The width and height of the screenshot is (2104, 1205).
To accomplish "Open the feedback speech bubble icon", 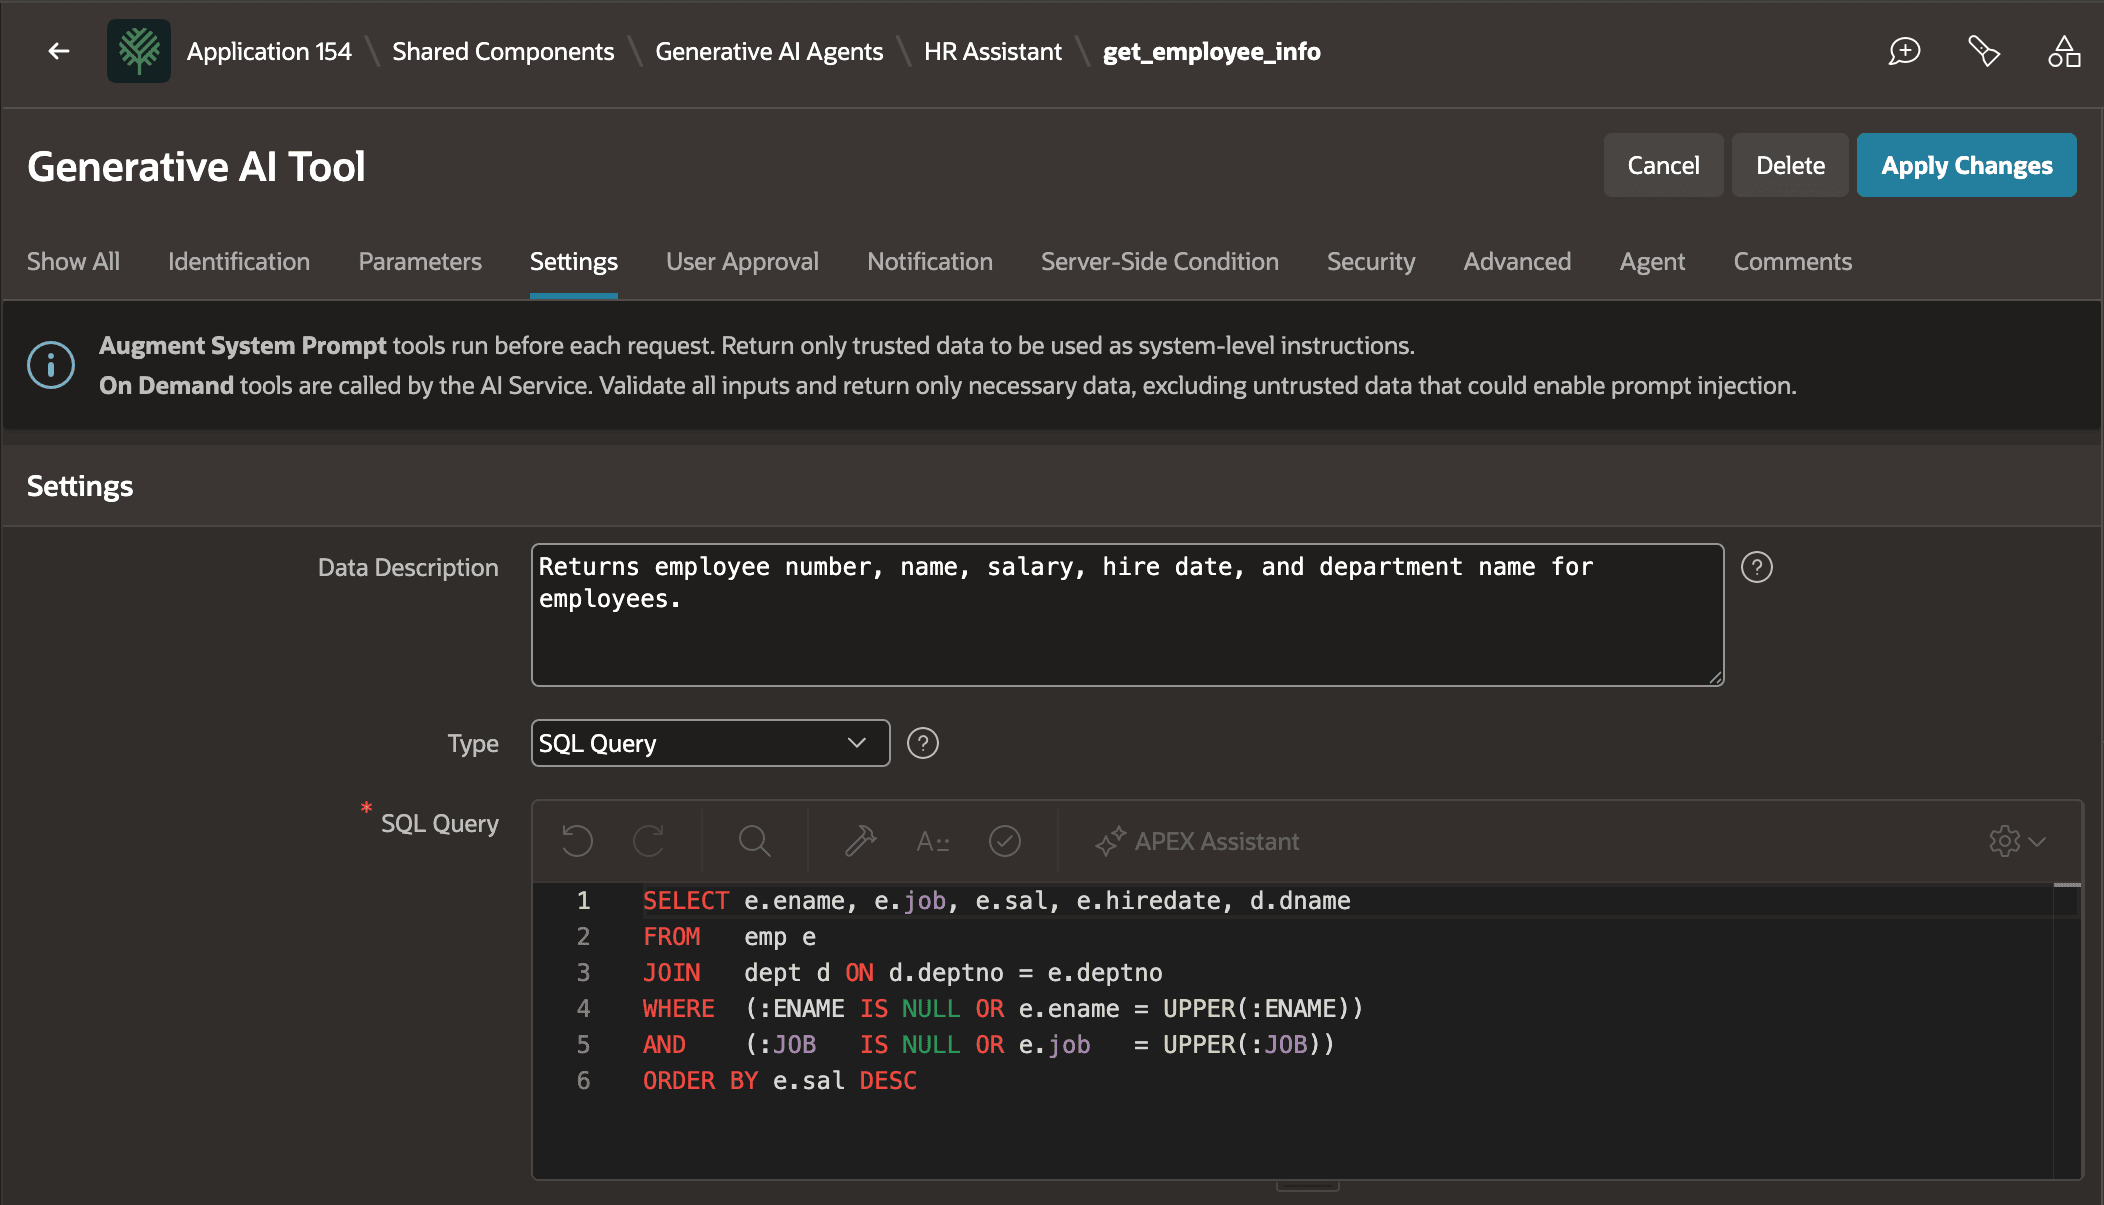I will click(x=1904, y=51).
